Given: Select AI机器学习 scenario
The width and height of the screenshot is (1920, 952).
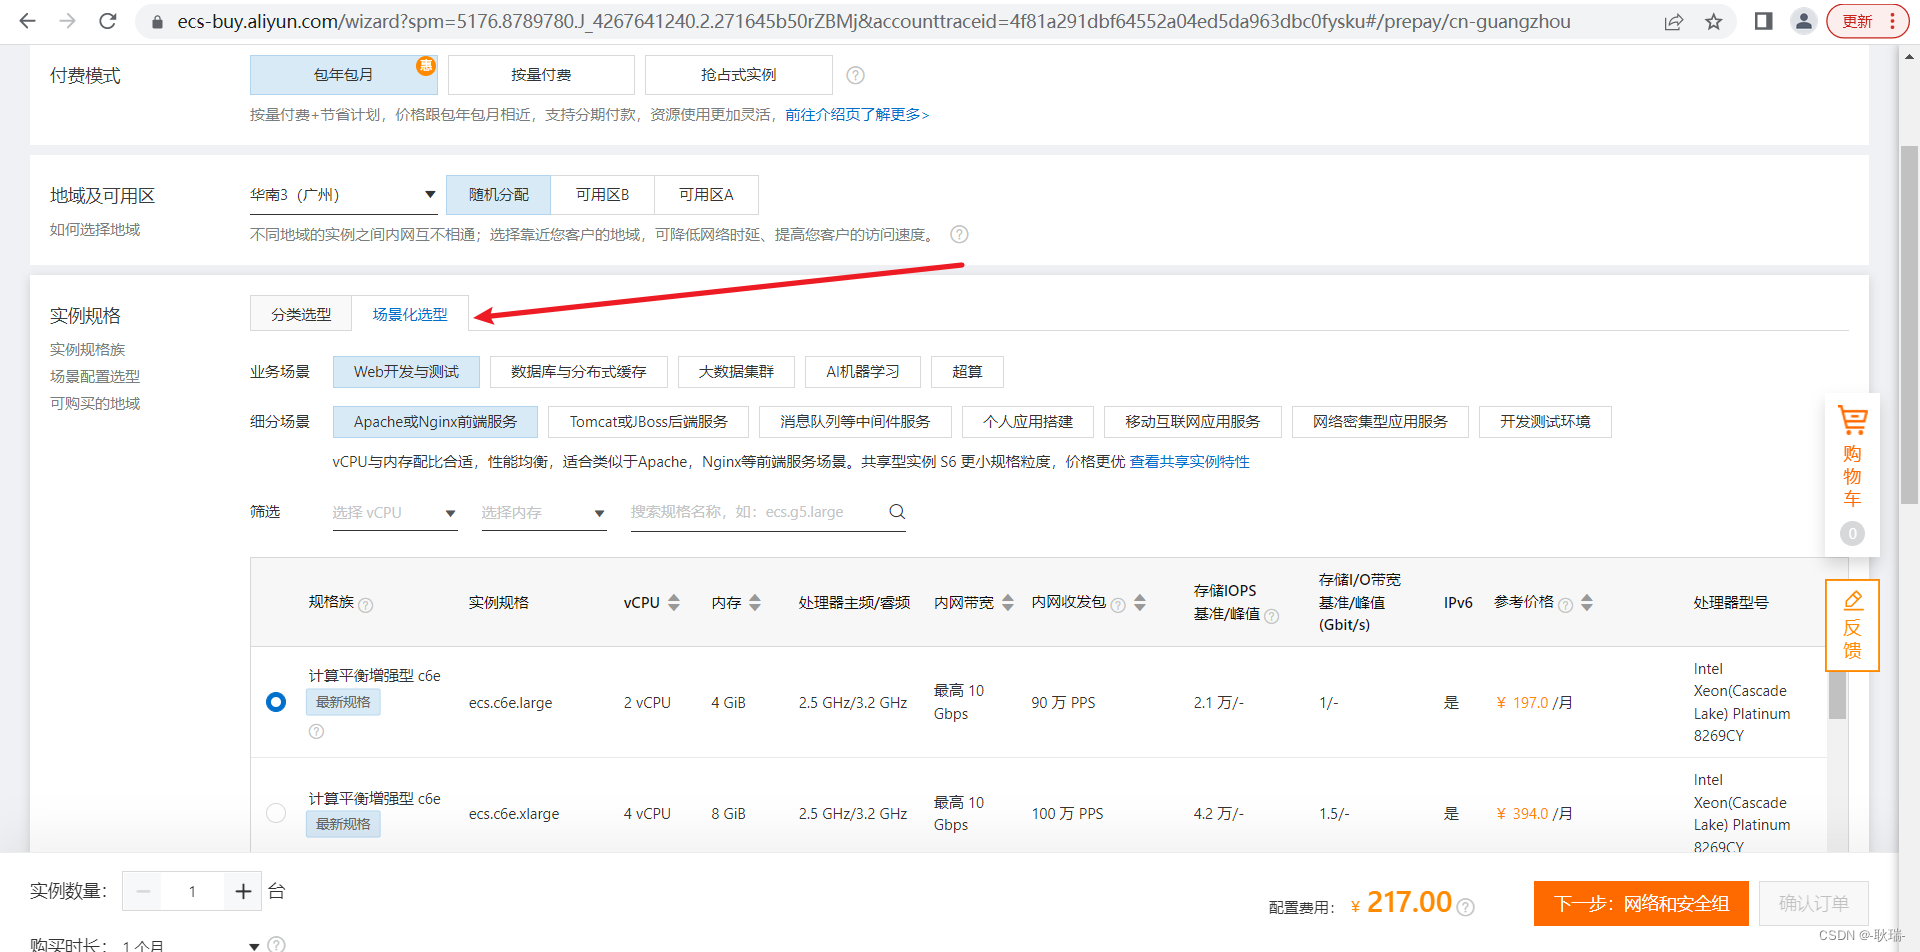Looking at the screenshot, I should (863, 372).
